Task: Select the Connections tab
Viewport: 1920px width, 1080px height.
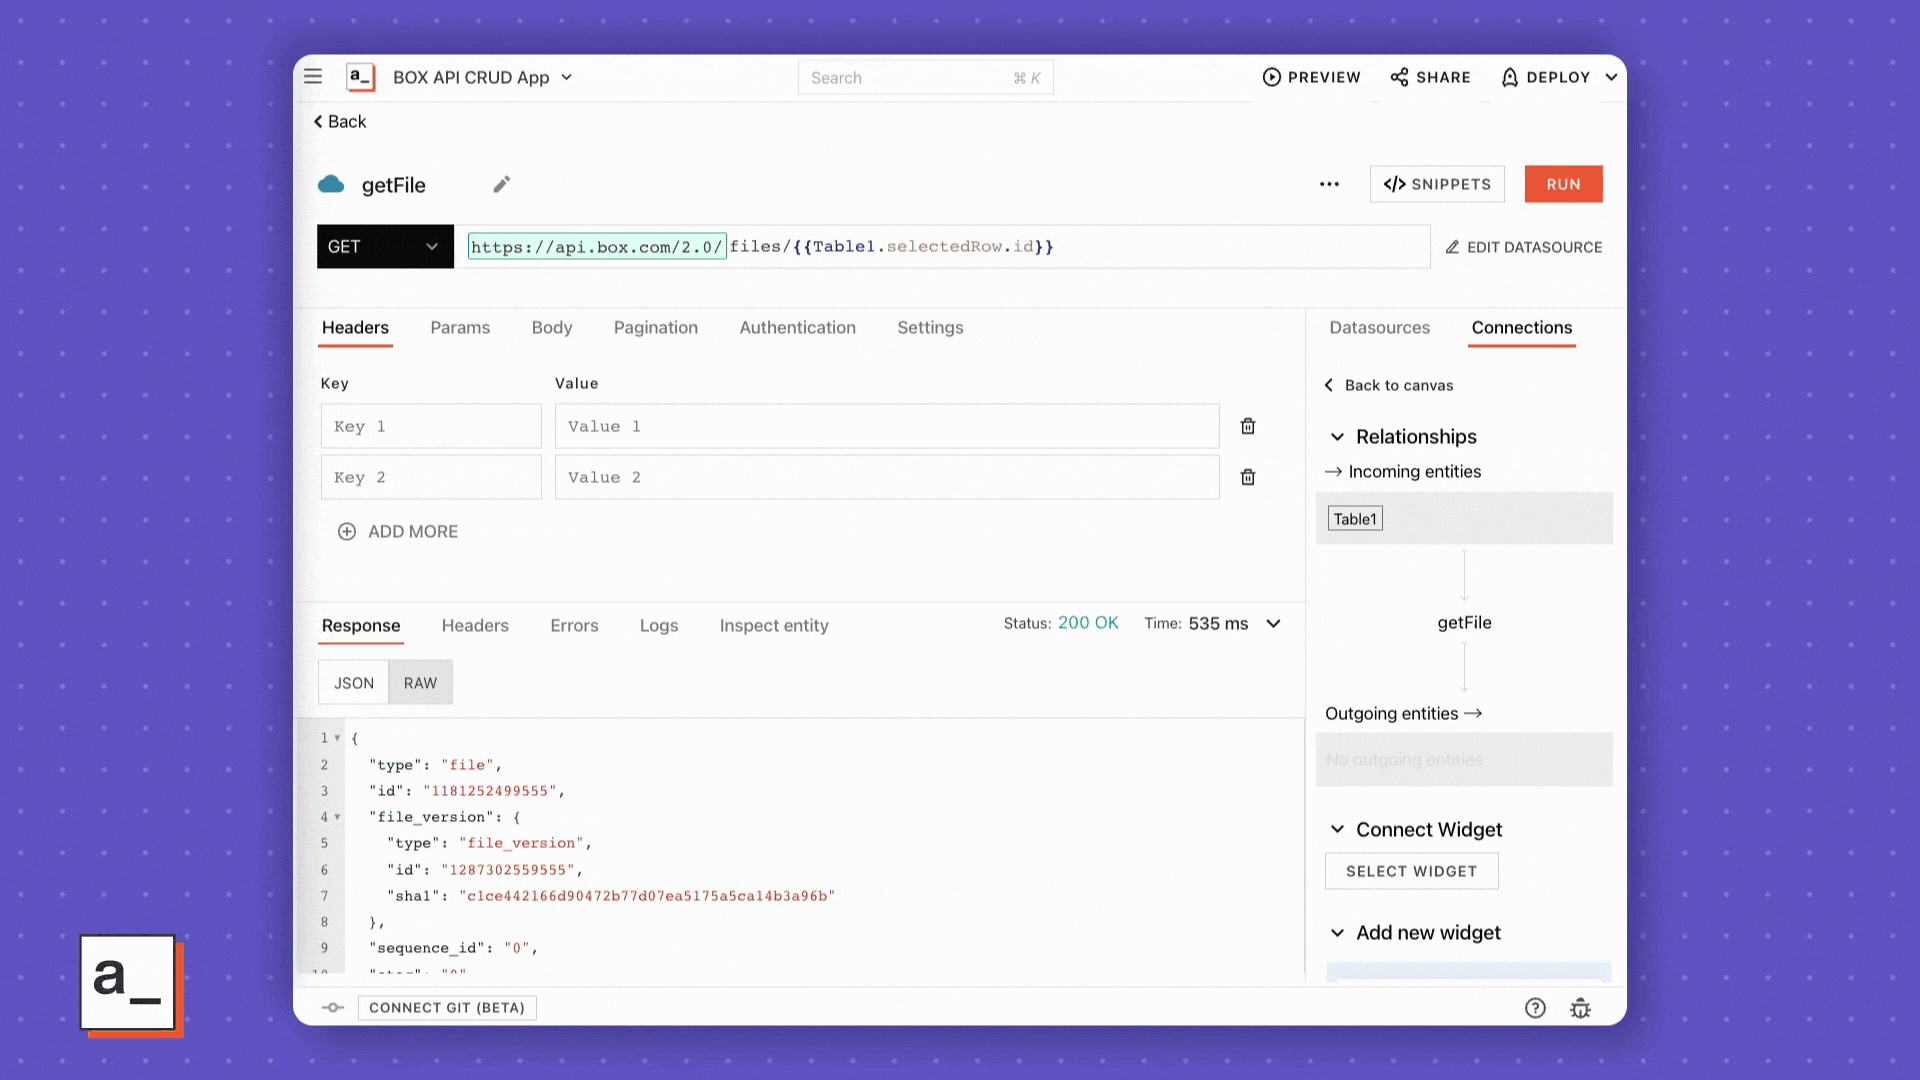Action: 1521,328
